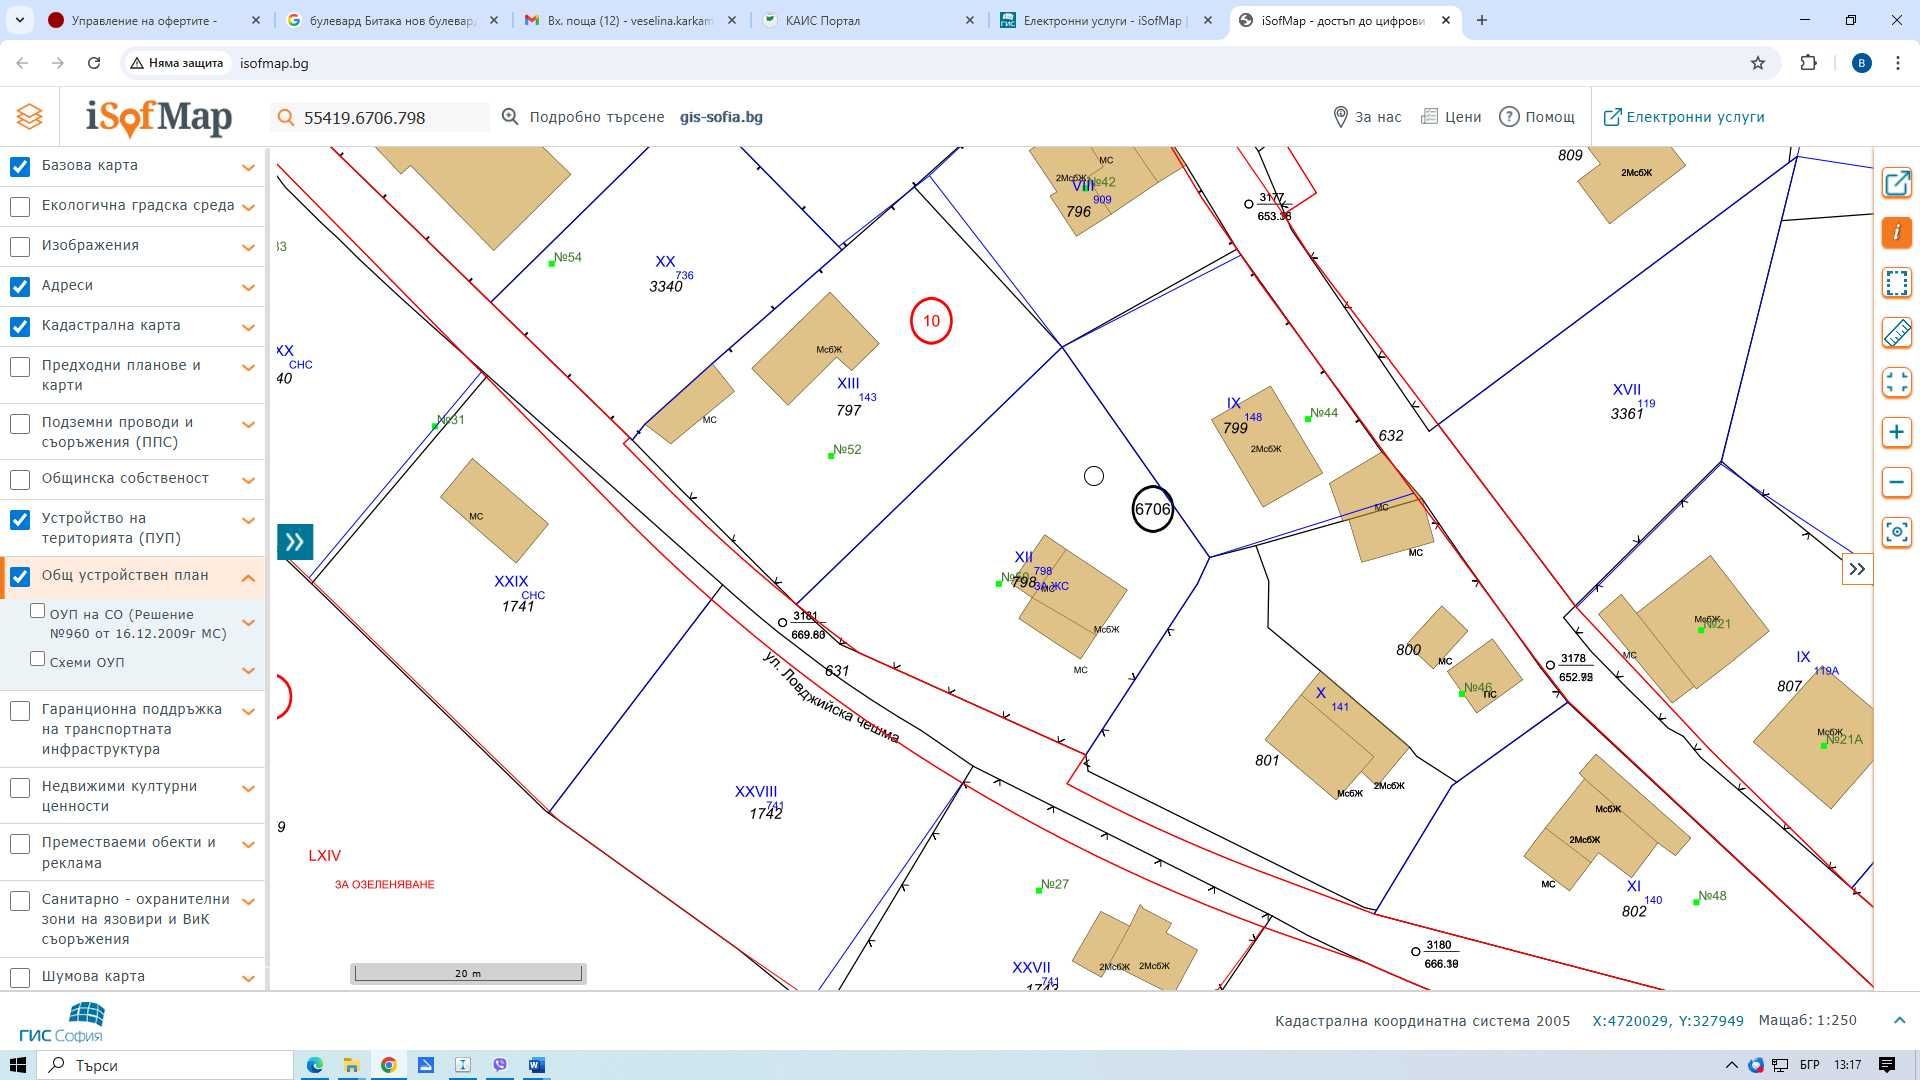Switch to the КАИС Портал tab
The image size is (1920, 1080).
(868, 20)
